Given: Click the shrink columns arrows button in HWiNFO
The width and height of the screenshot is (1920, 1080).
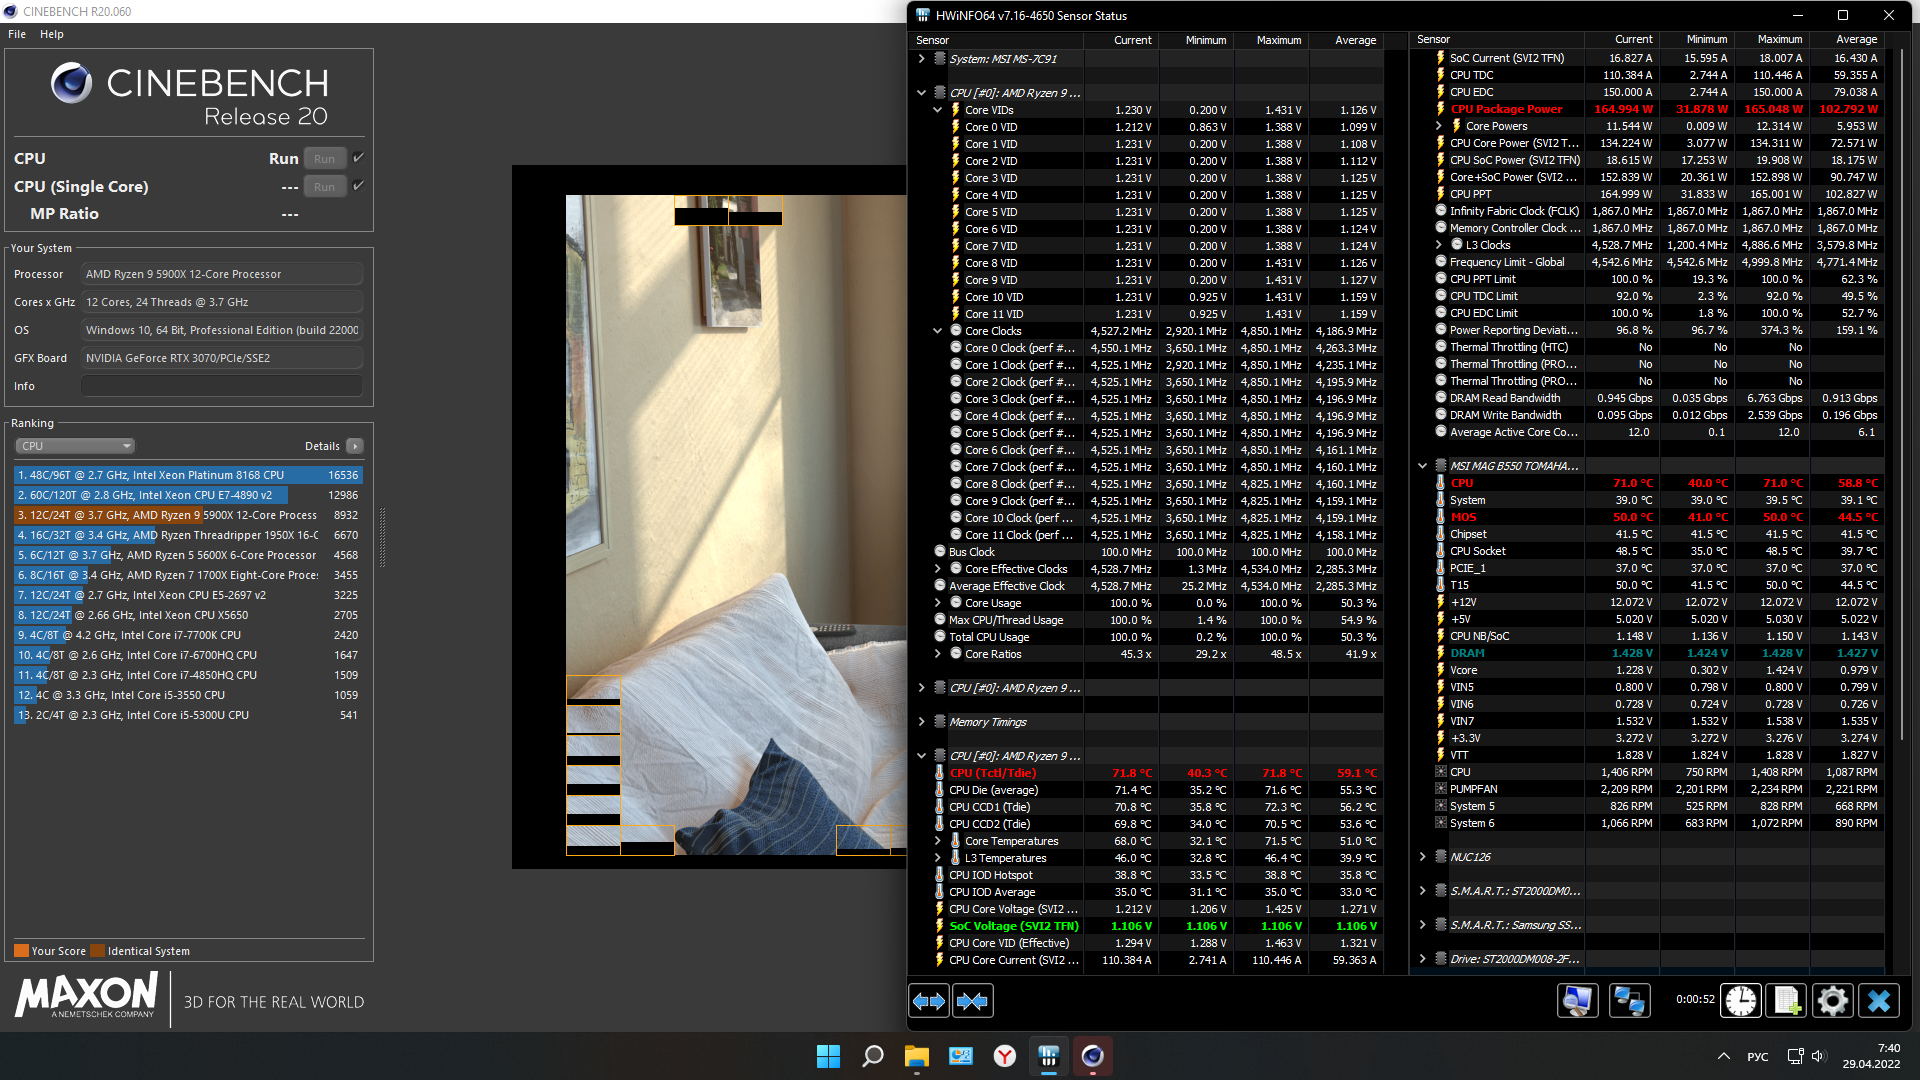Looking at the screenshot, I should click(x=972, y=1001).
